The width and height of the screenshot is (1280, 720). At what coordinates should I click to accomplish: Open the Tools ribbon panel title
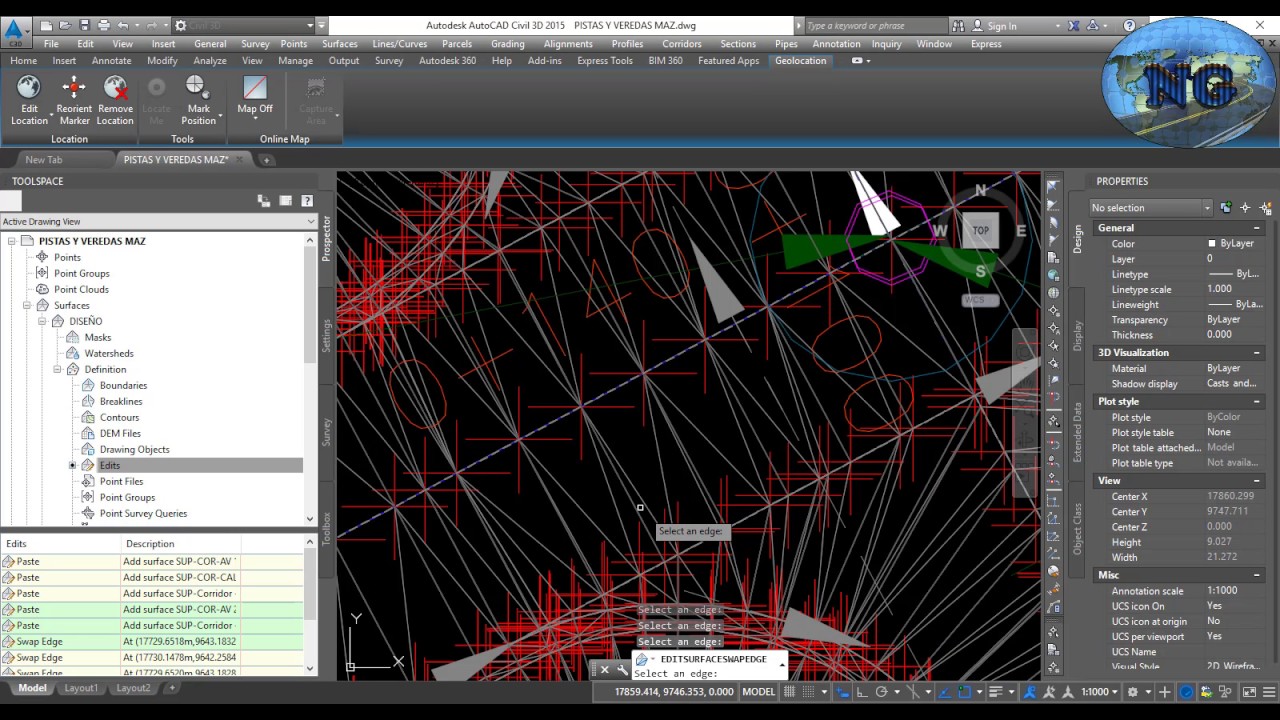tap(182, 139)
